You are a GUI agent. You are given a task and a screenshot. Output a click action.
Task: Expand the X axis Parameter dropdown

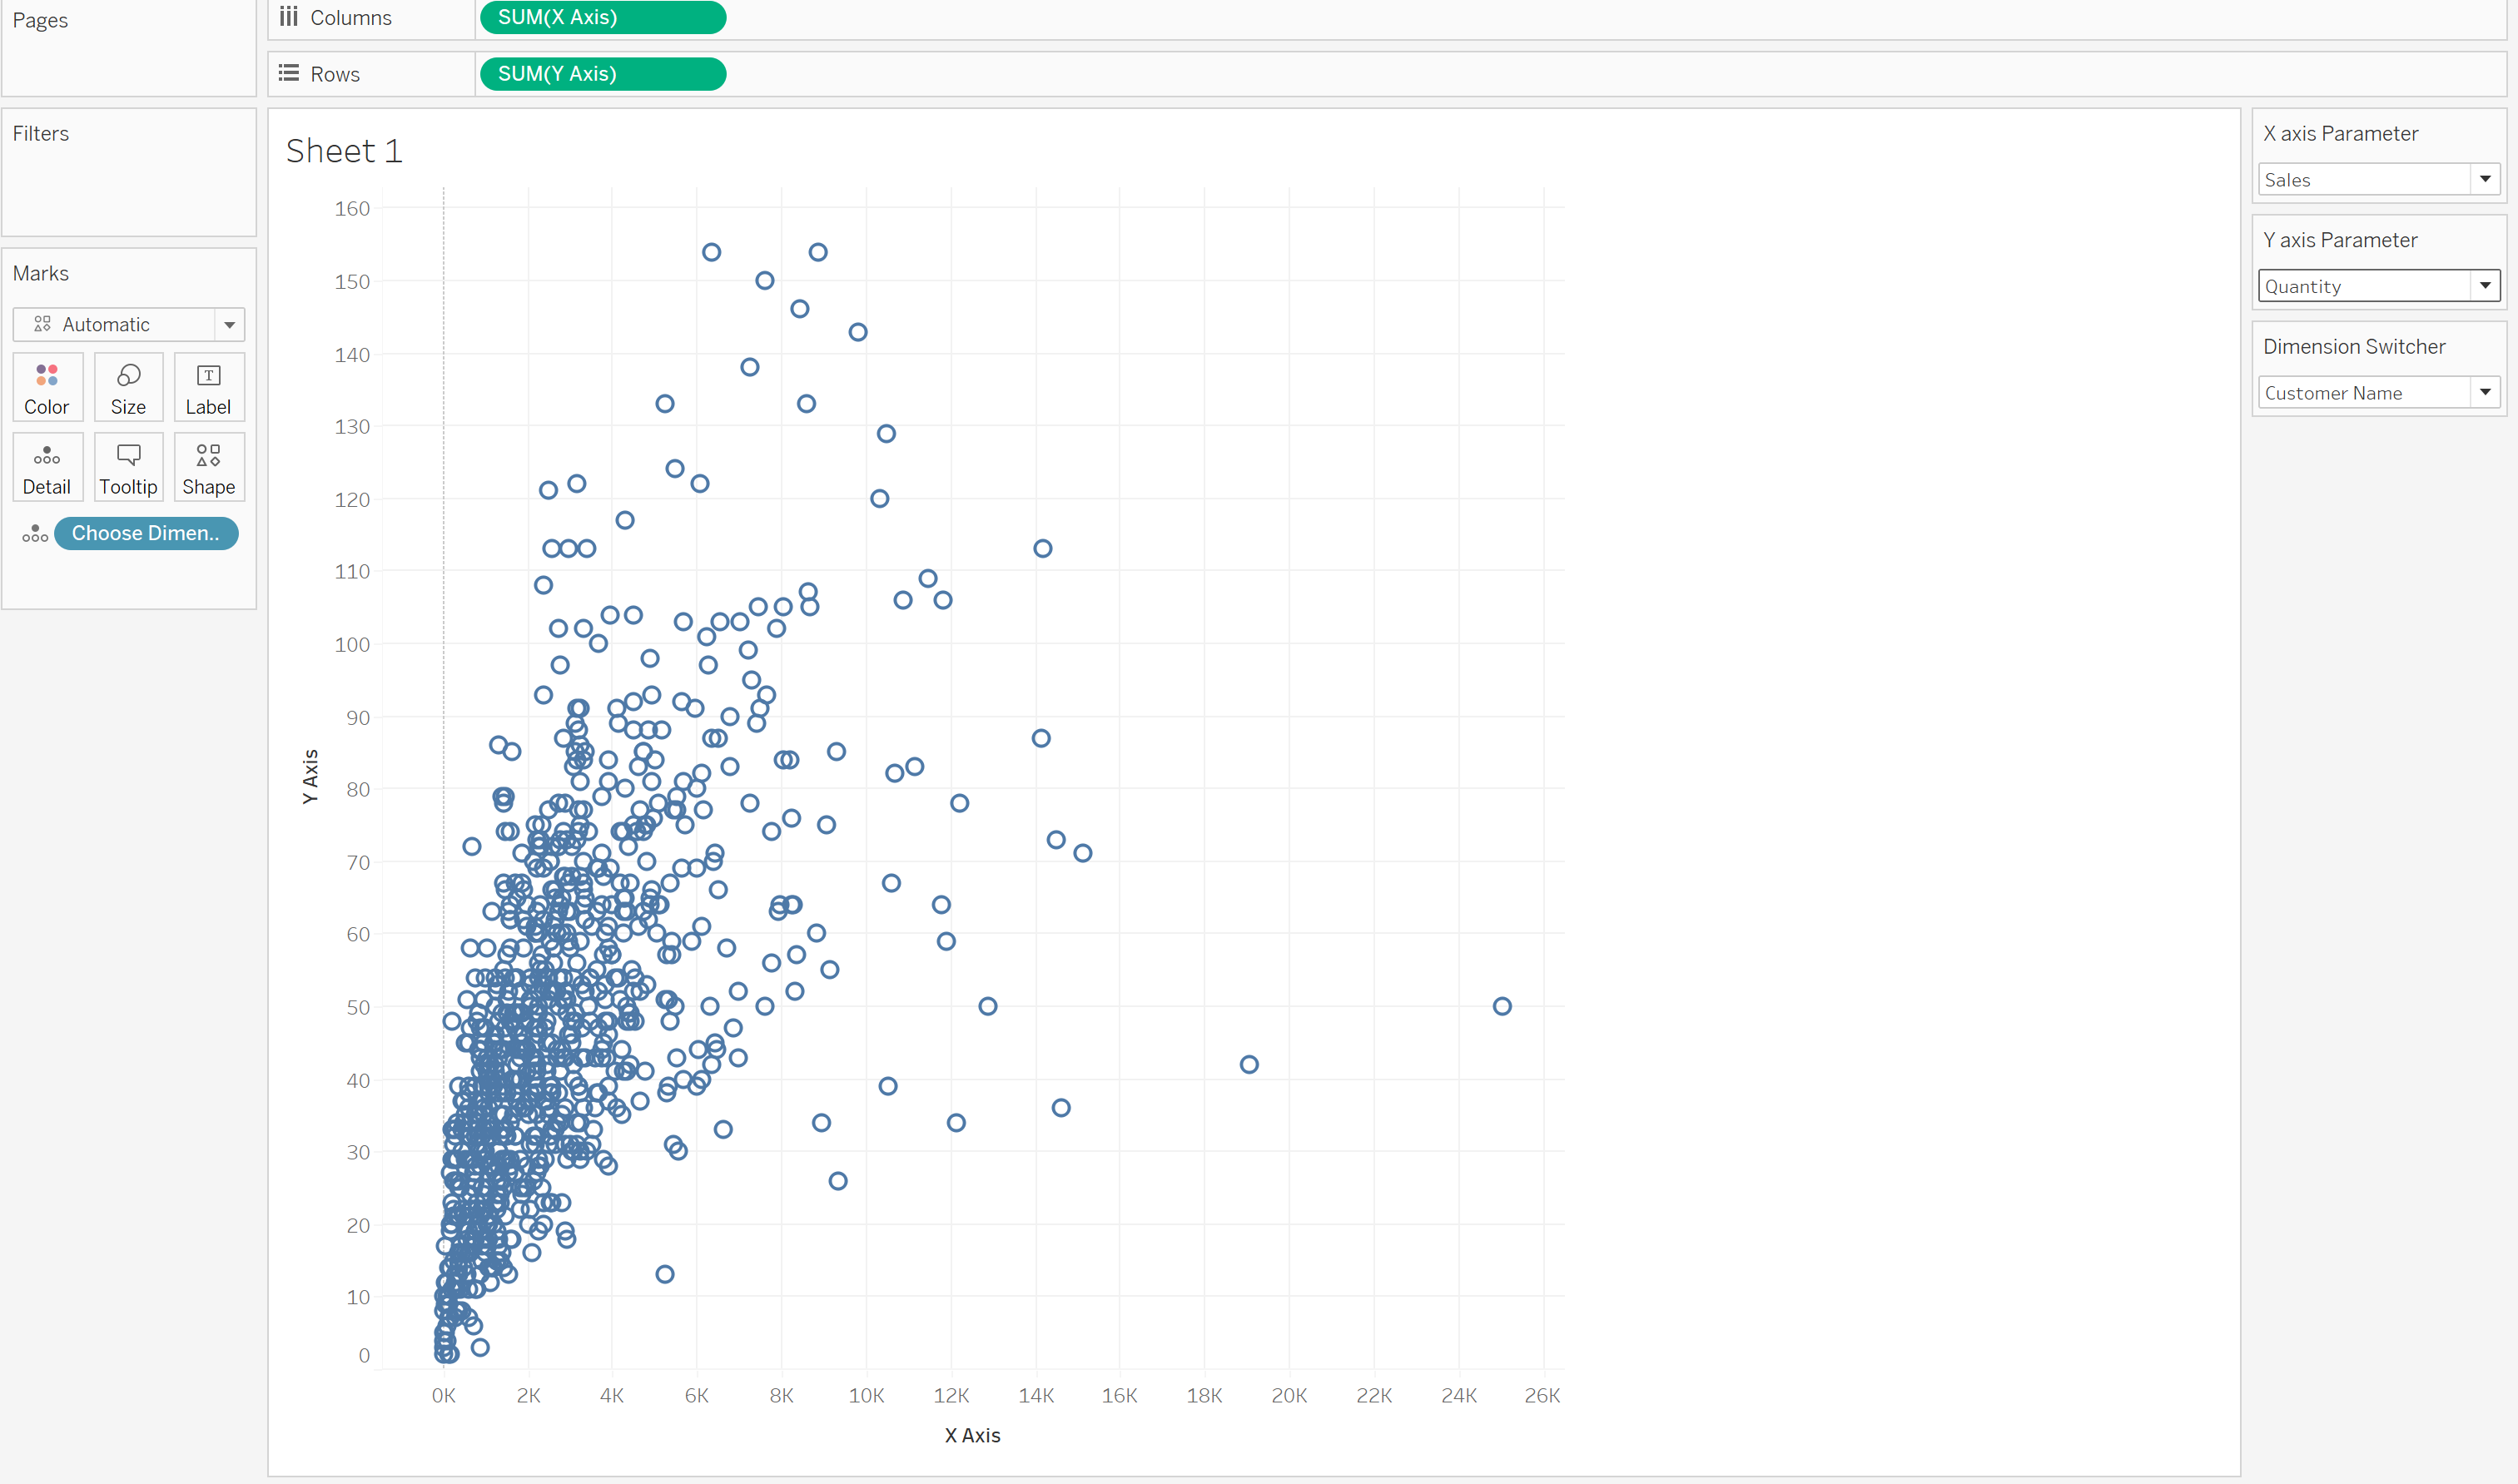coord(2484,179)
